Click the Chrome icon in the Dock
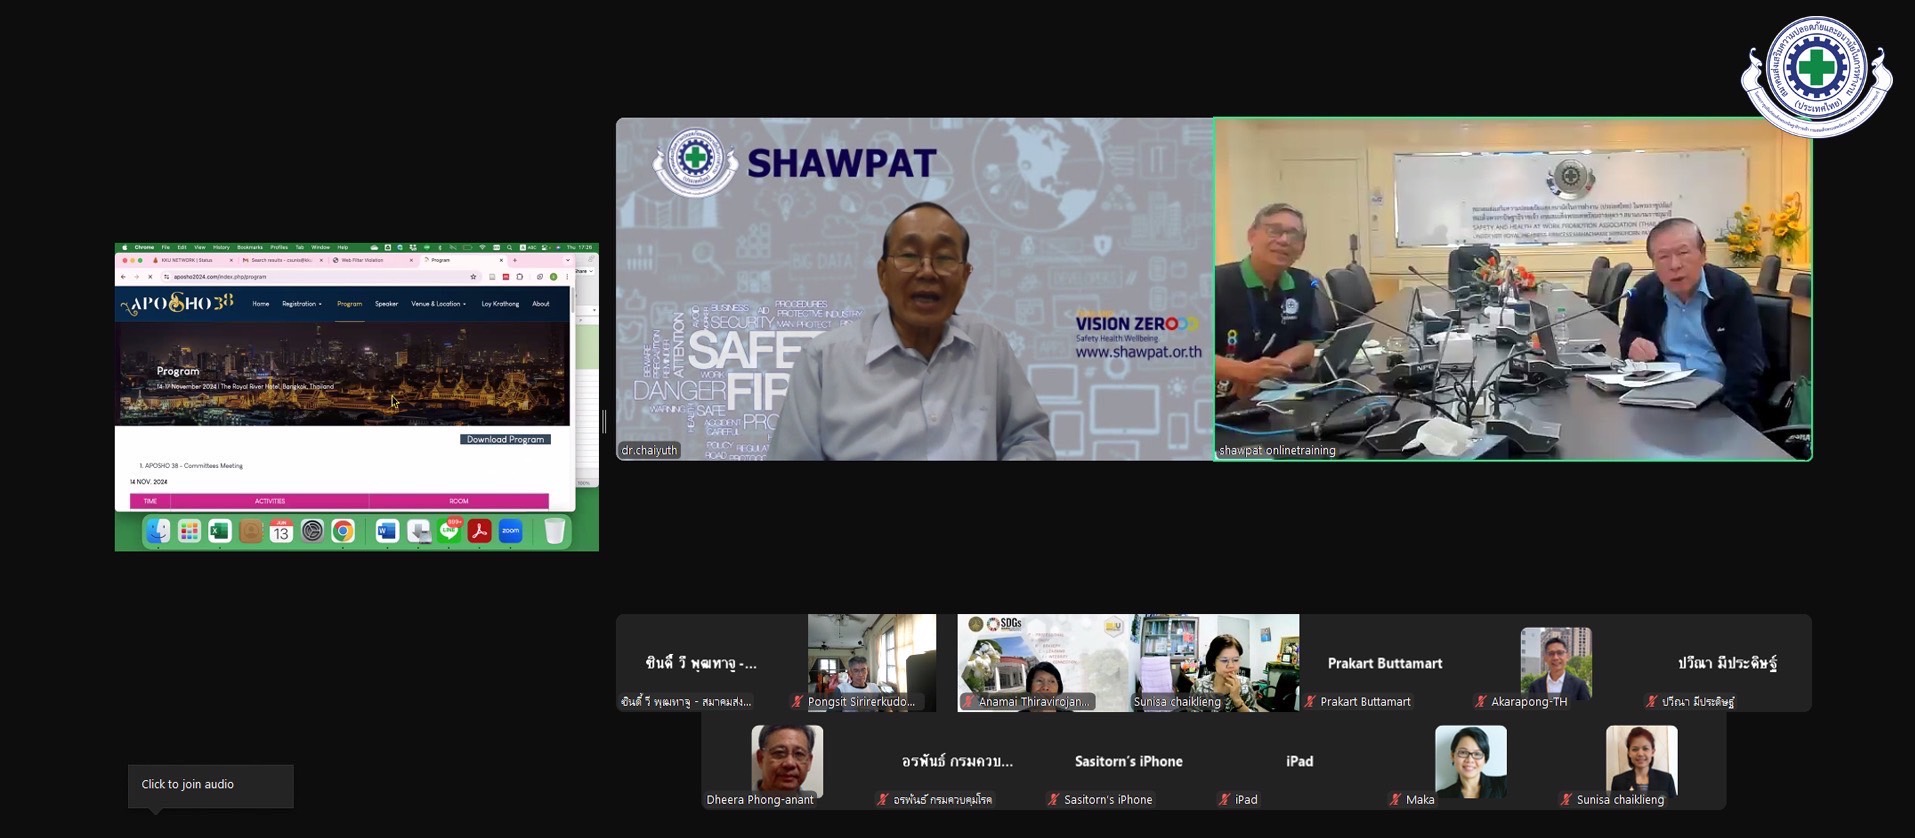1915x838 pixels. (x=343, y=532)
